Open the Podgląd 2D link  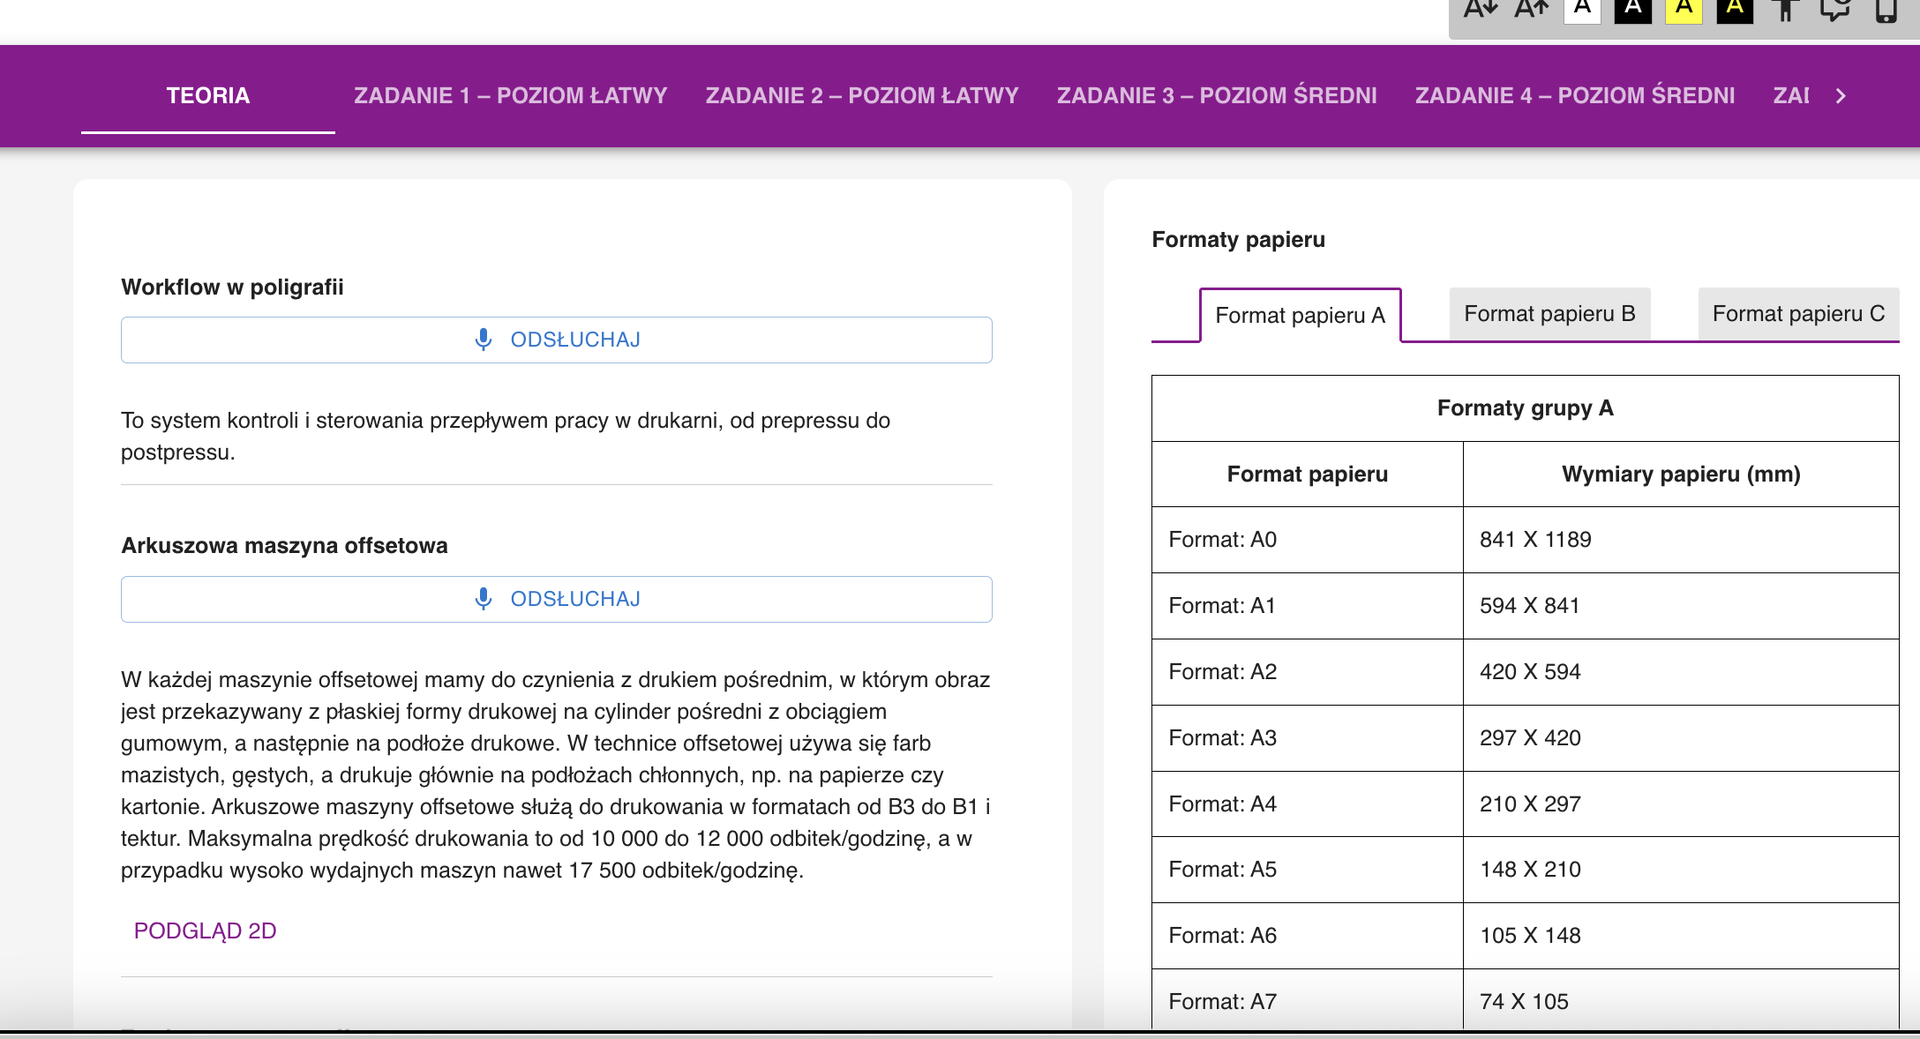coord(205,931)
